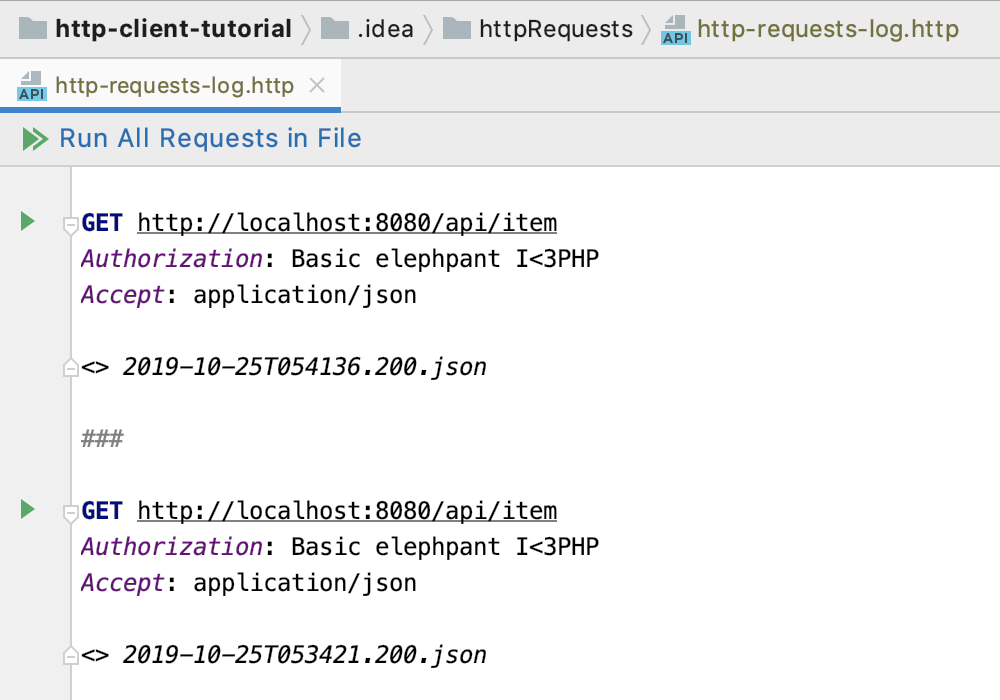Screen dimensions: 1000x700
Task: Open the first localhost:8080/api/item URL
Action: [x=346, y=222]
